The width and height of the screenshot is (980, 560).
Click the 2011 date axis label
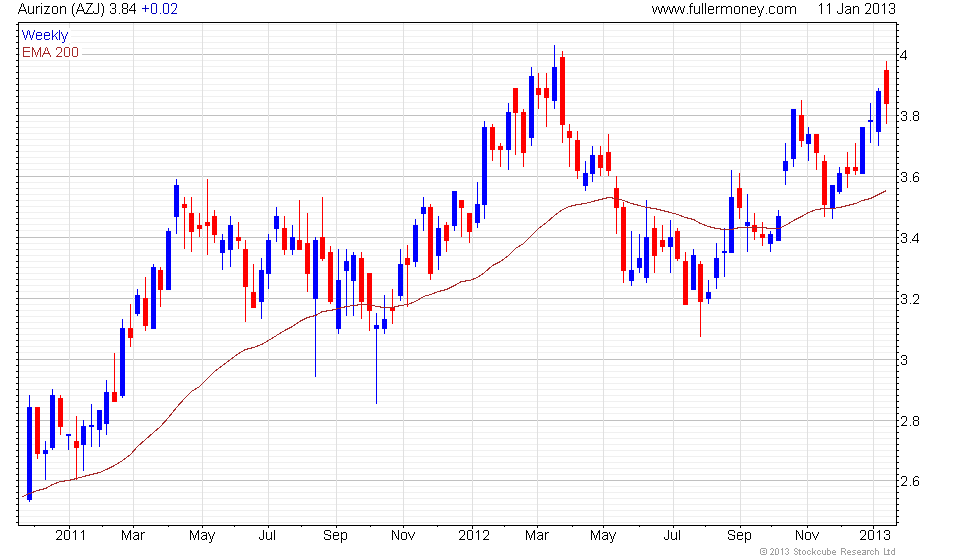pos(70,536)
